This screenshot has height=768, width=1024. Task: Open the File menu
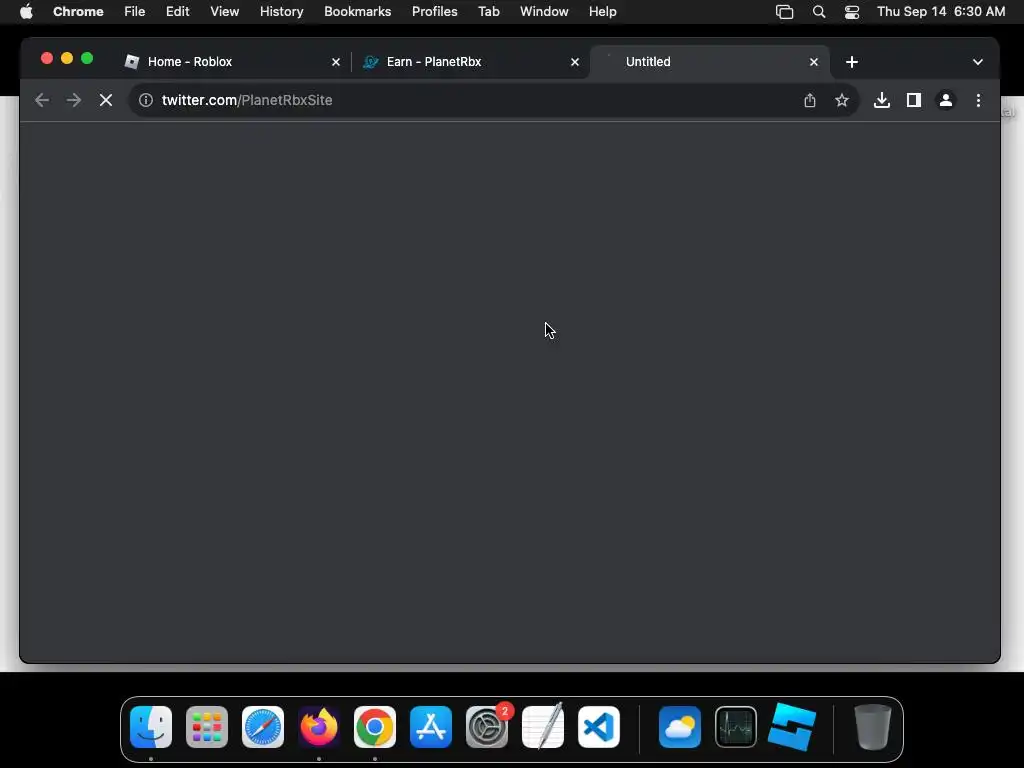135,11
